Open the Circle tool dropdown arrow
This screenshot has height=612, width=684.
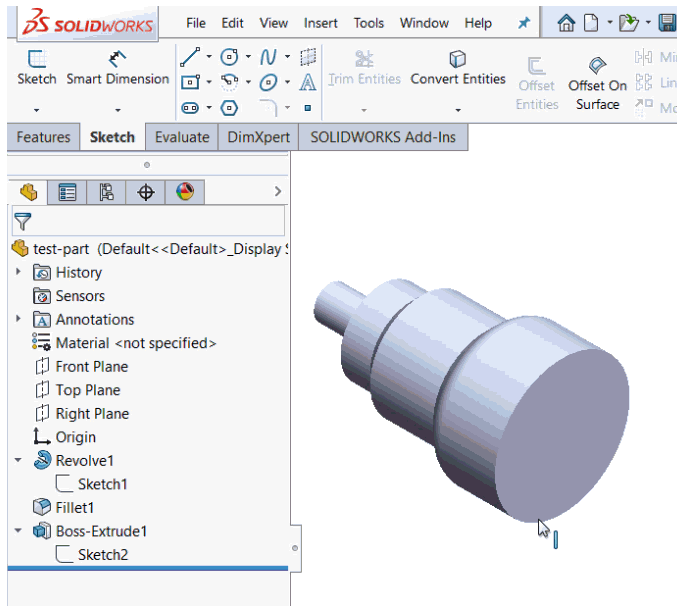[248, 57]
